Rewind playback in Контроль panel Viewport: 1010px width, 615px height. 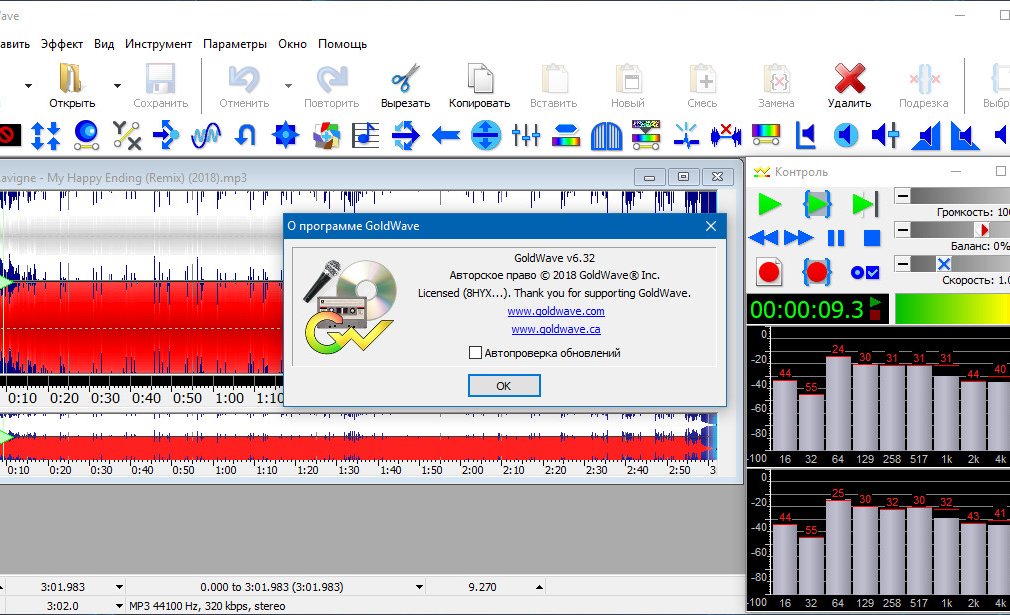click(764, 238)
